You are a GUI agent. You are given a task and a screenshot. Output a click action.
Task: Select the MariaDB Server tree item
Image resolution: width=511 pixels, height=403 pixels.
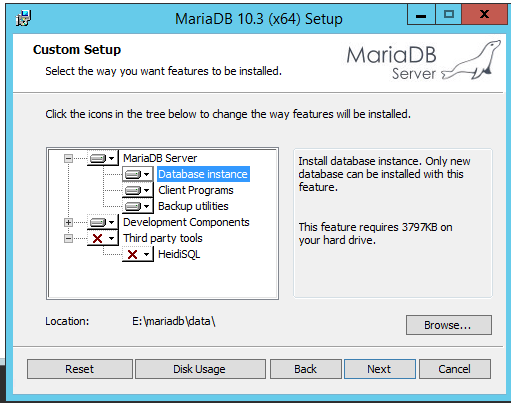(x=160, y=158)
